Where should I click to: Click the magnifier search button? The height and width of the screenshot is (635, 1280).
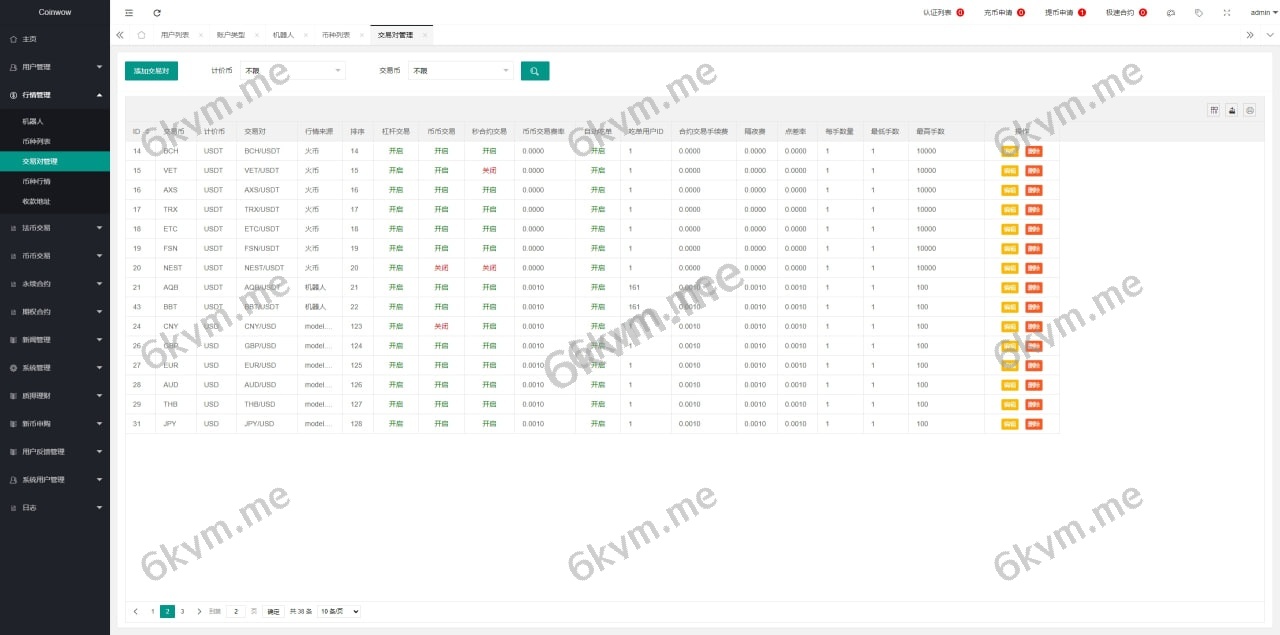pyautogui.click(x=535, y=71)
